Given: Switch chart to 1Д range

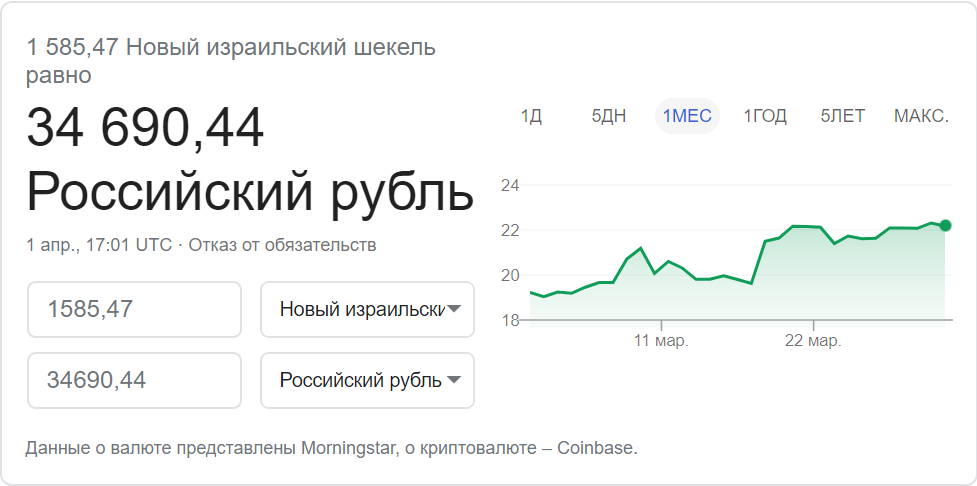Looking at the screenshot, I should (x=531, y=116).
